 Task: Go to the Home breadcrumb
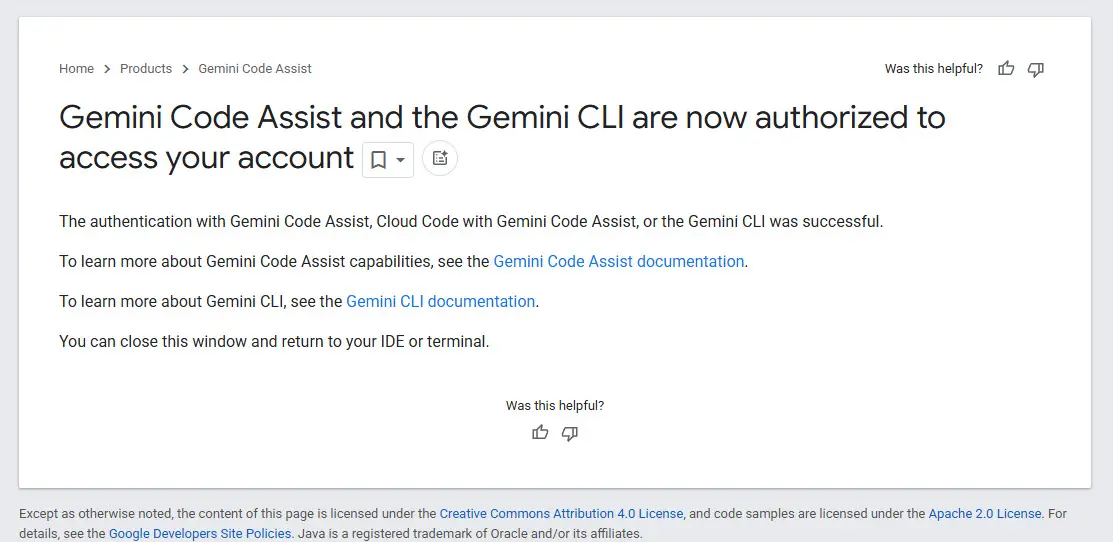click(76, 69)
